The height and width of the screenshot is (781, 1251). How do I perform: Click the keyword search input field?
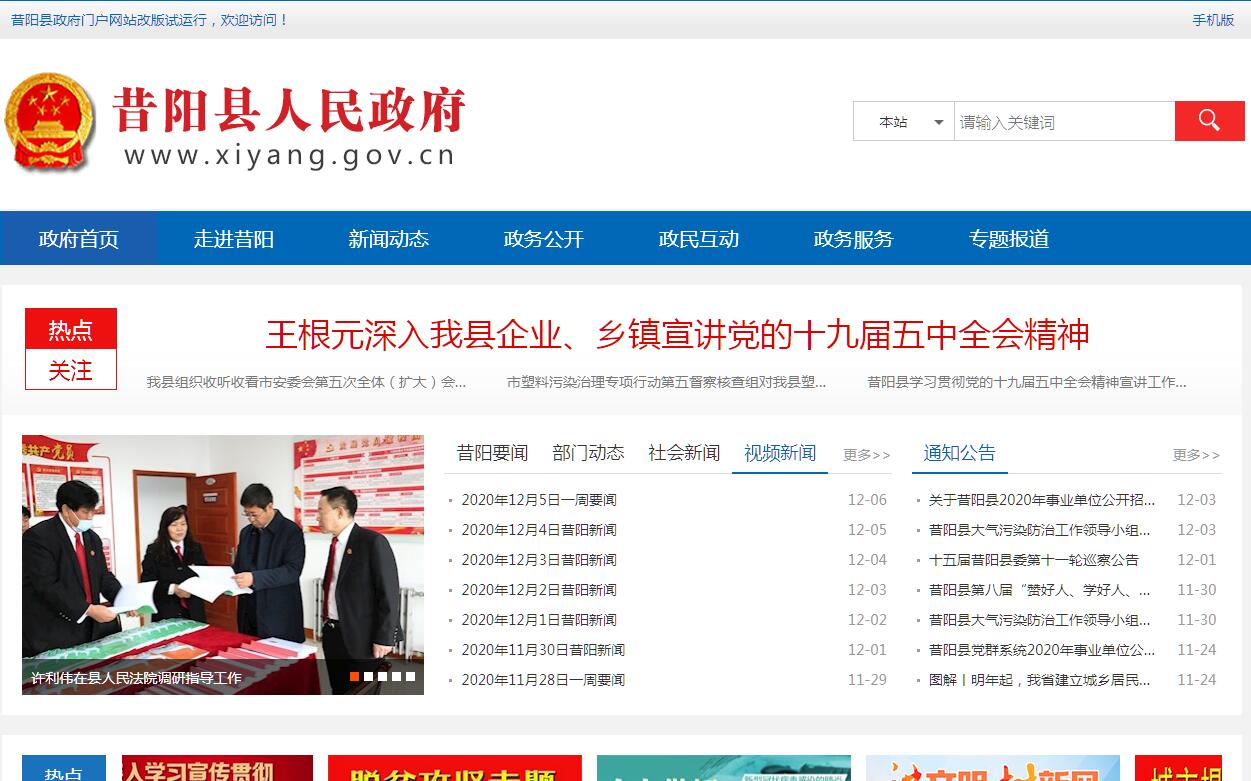[1060, 120]
